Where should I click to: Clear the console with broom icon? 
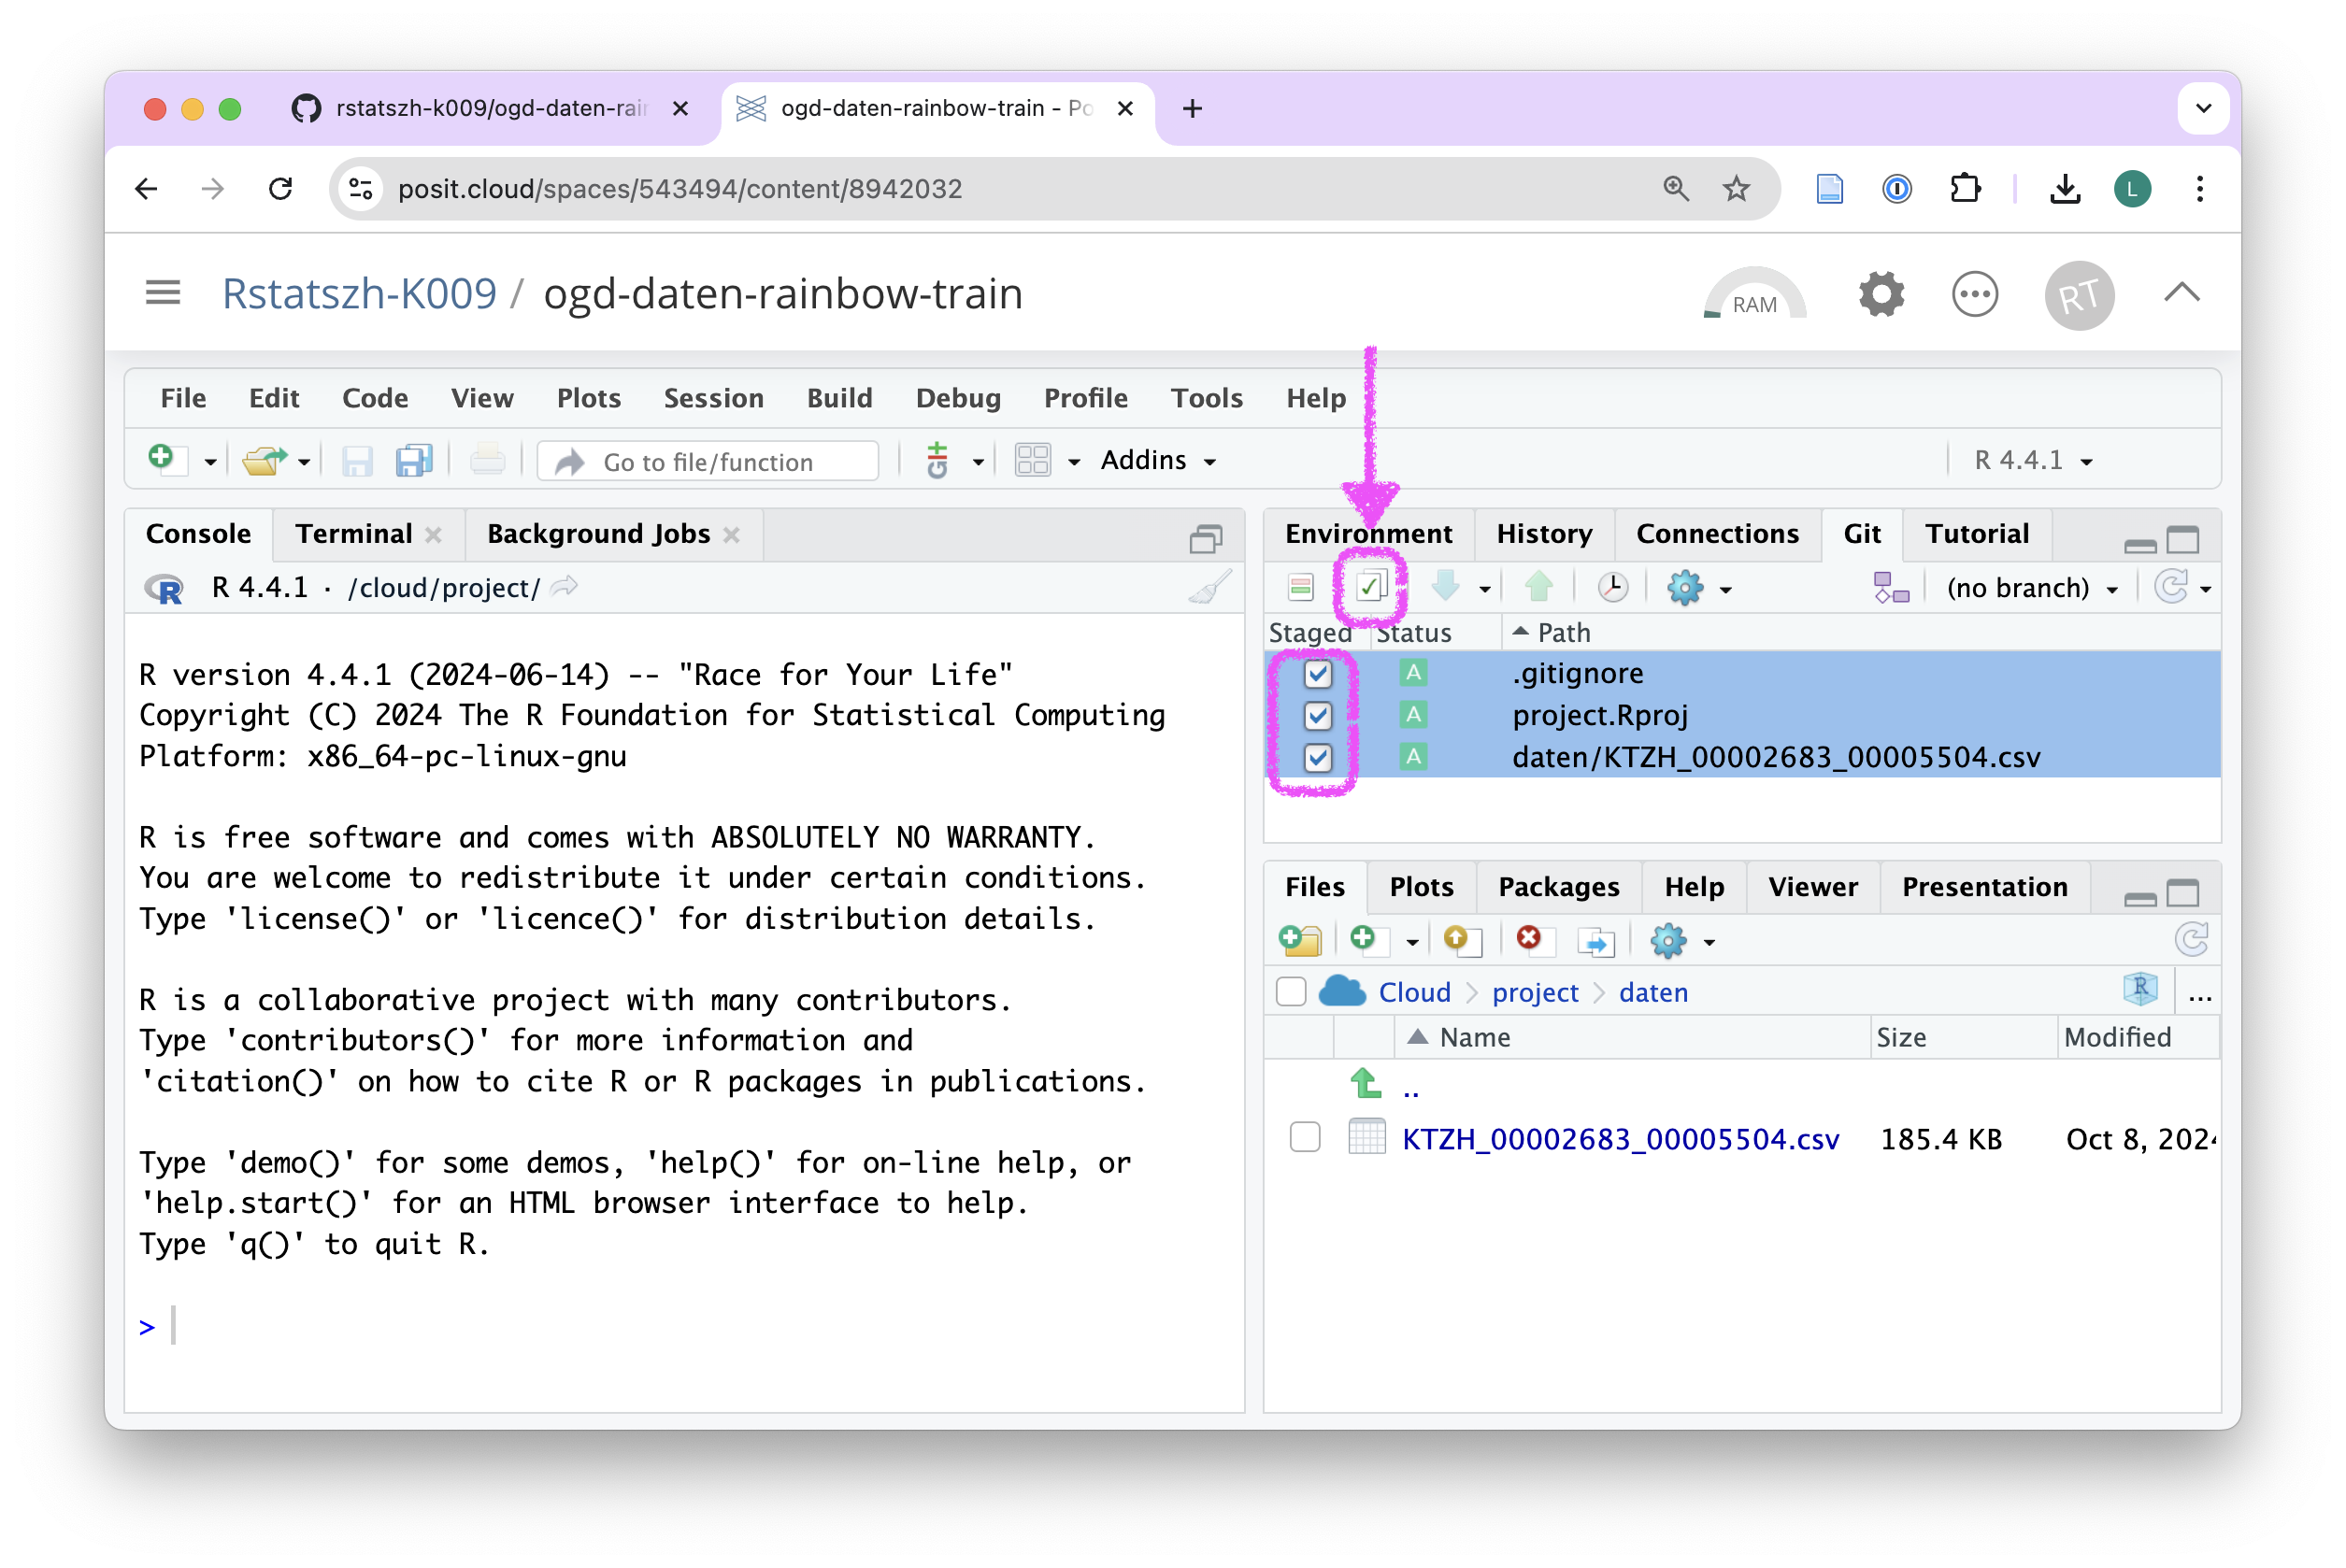point(1209,588)
